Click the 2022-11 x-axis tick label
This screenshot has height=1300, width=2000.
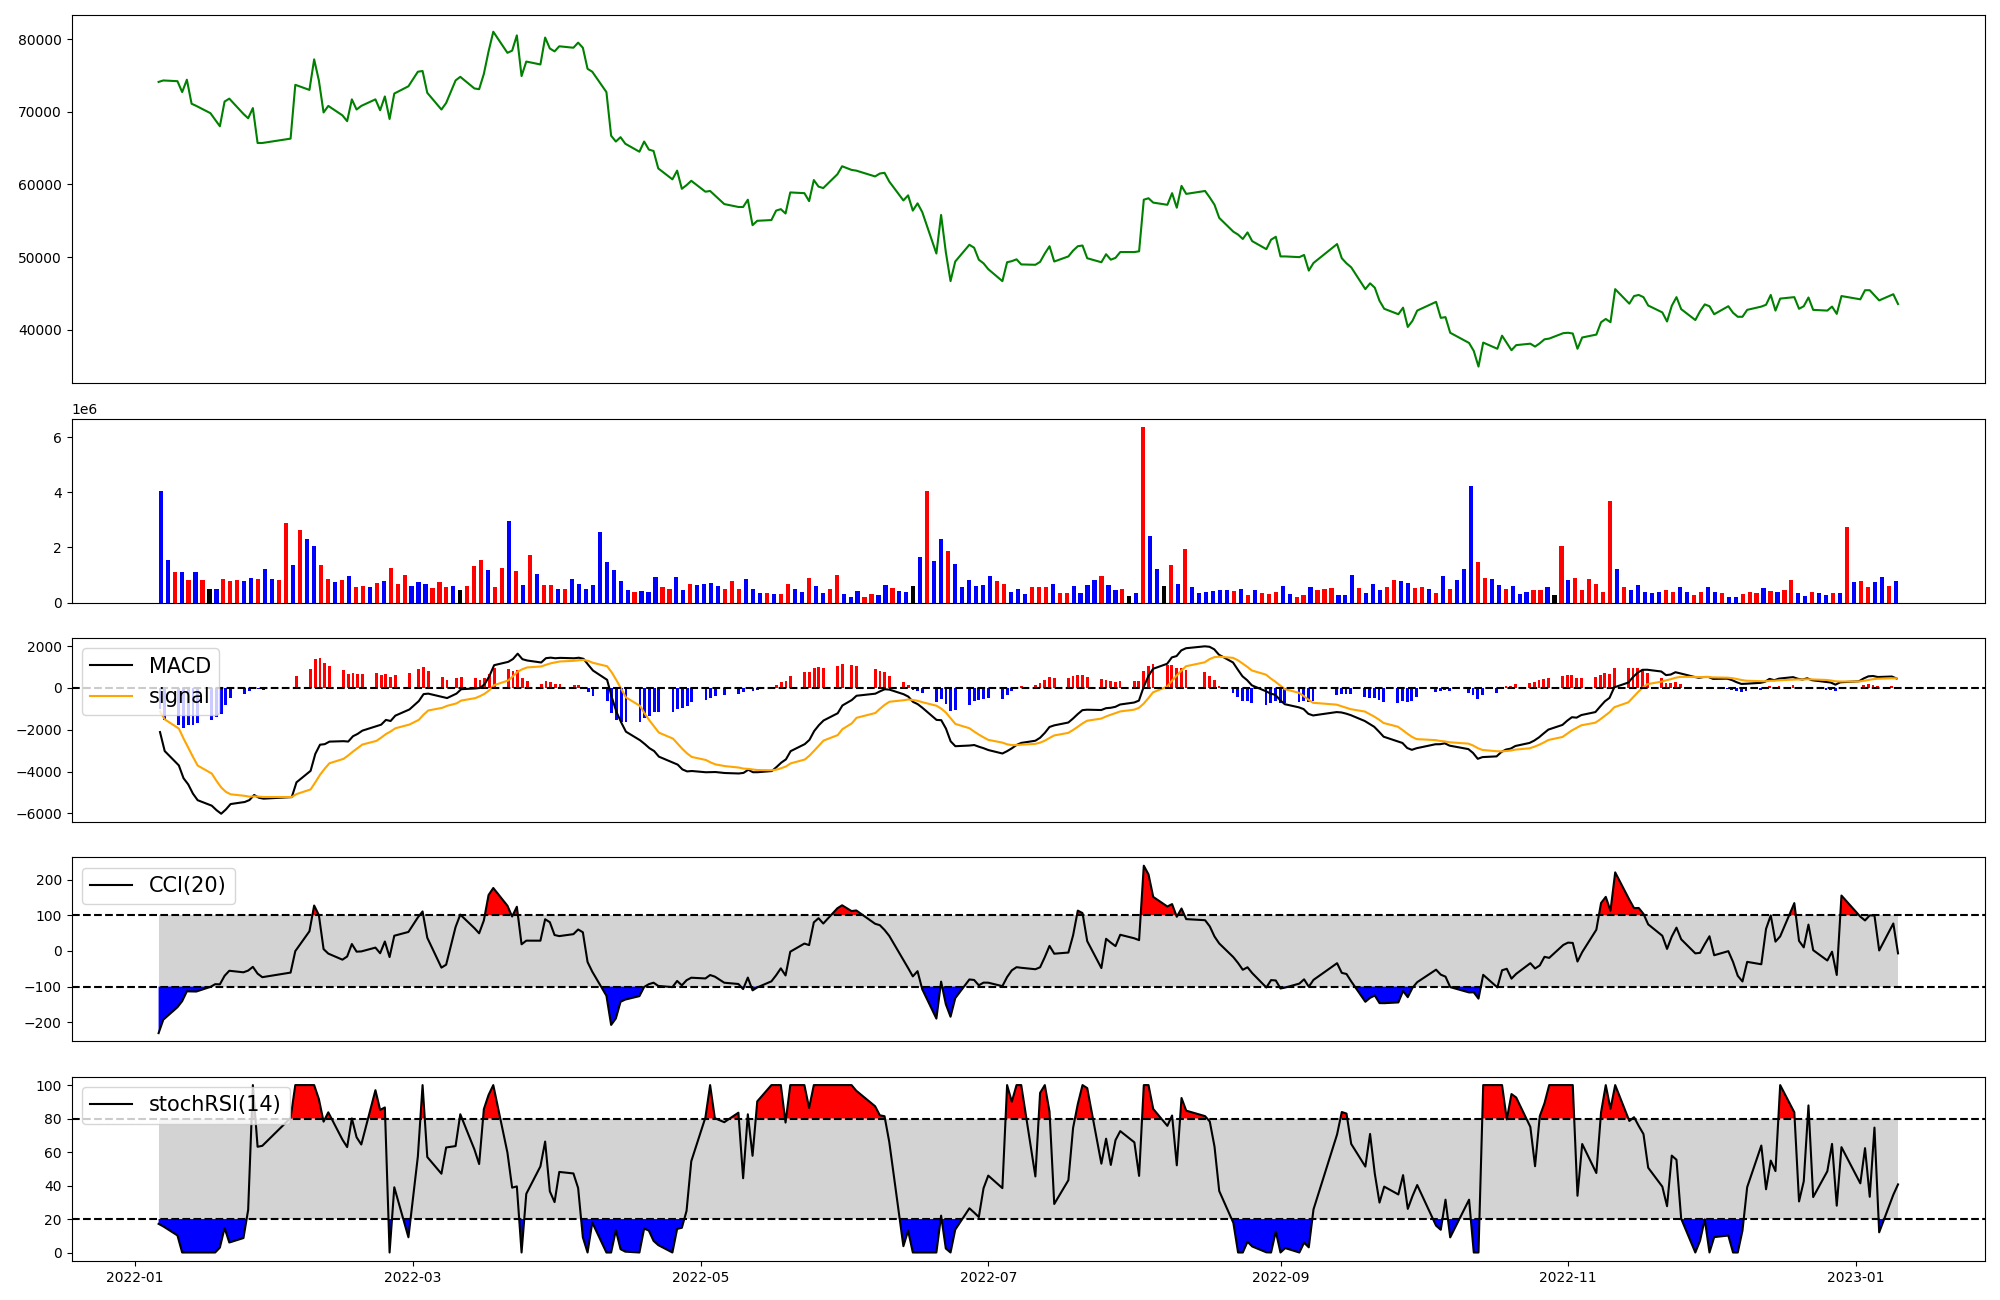[1568, 1277]
